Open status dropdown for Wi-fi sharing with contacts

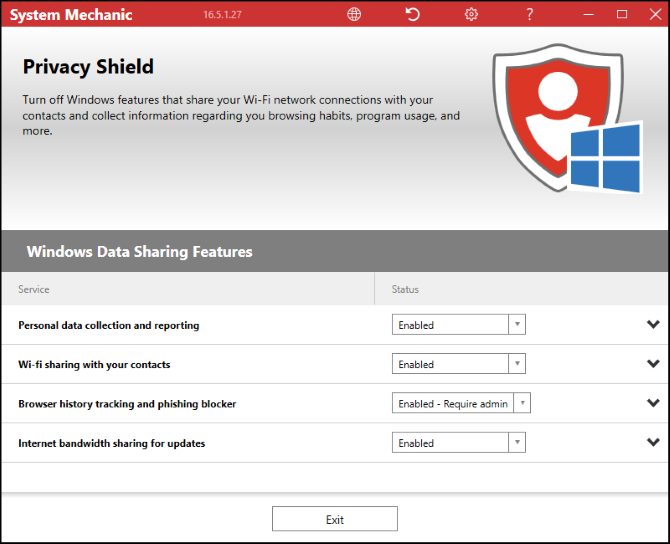click(458, 364)
